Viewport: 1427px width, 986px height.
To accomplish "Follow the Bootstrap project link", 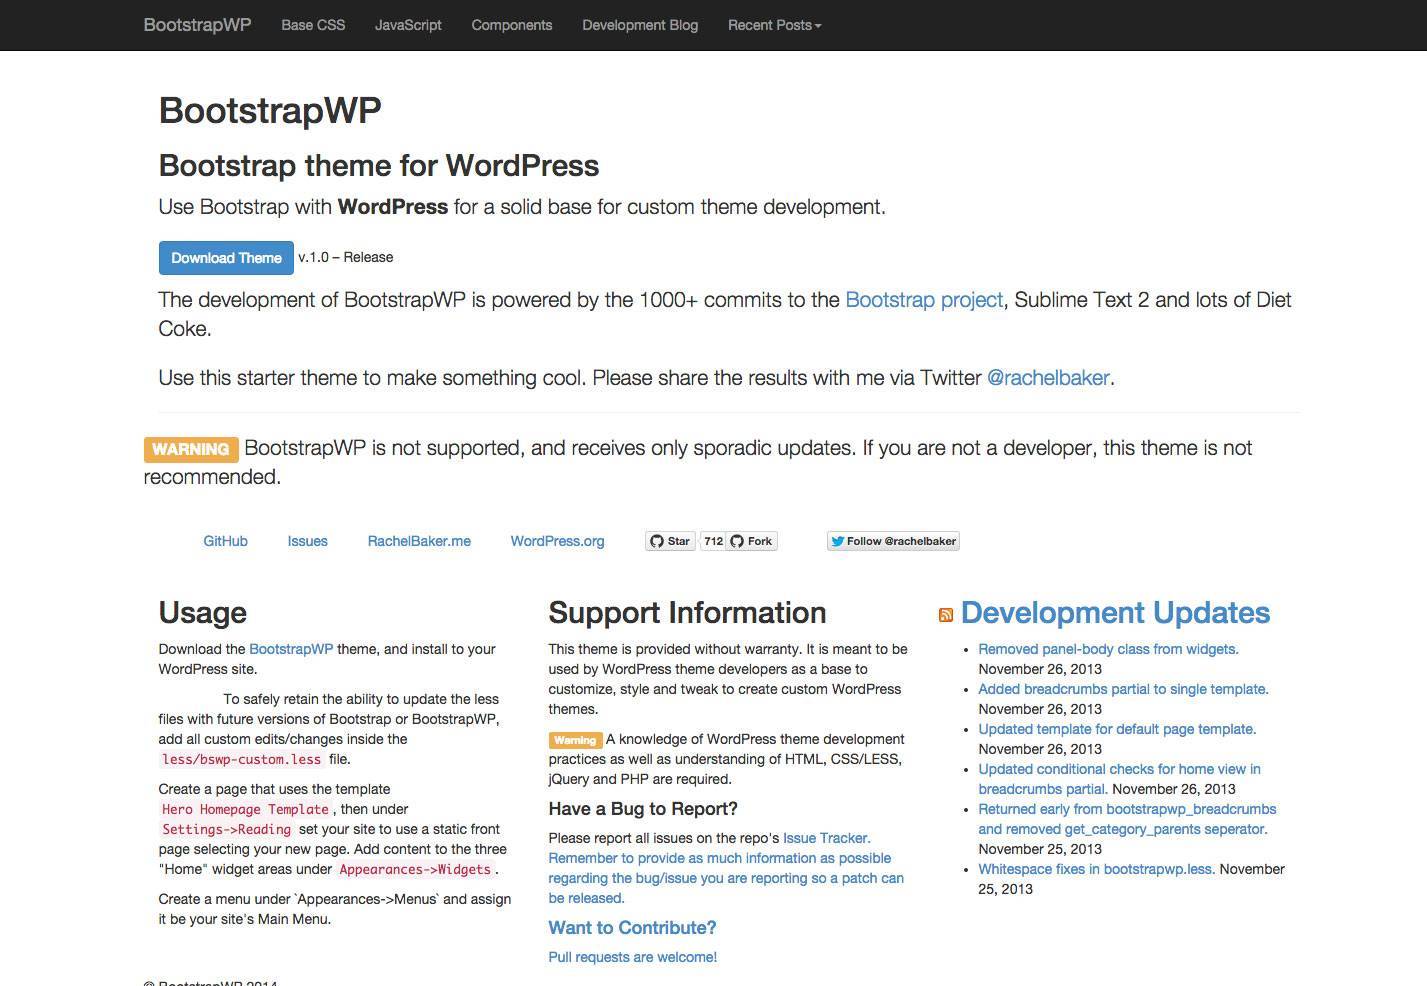I will (924, 300).
